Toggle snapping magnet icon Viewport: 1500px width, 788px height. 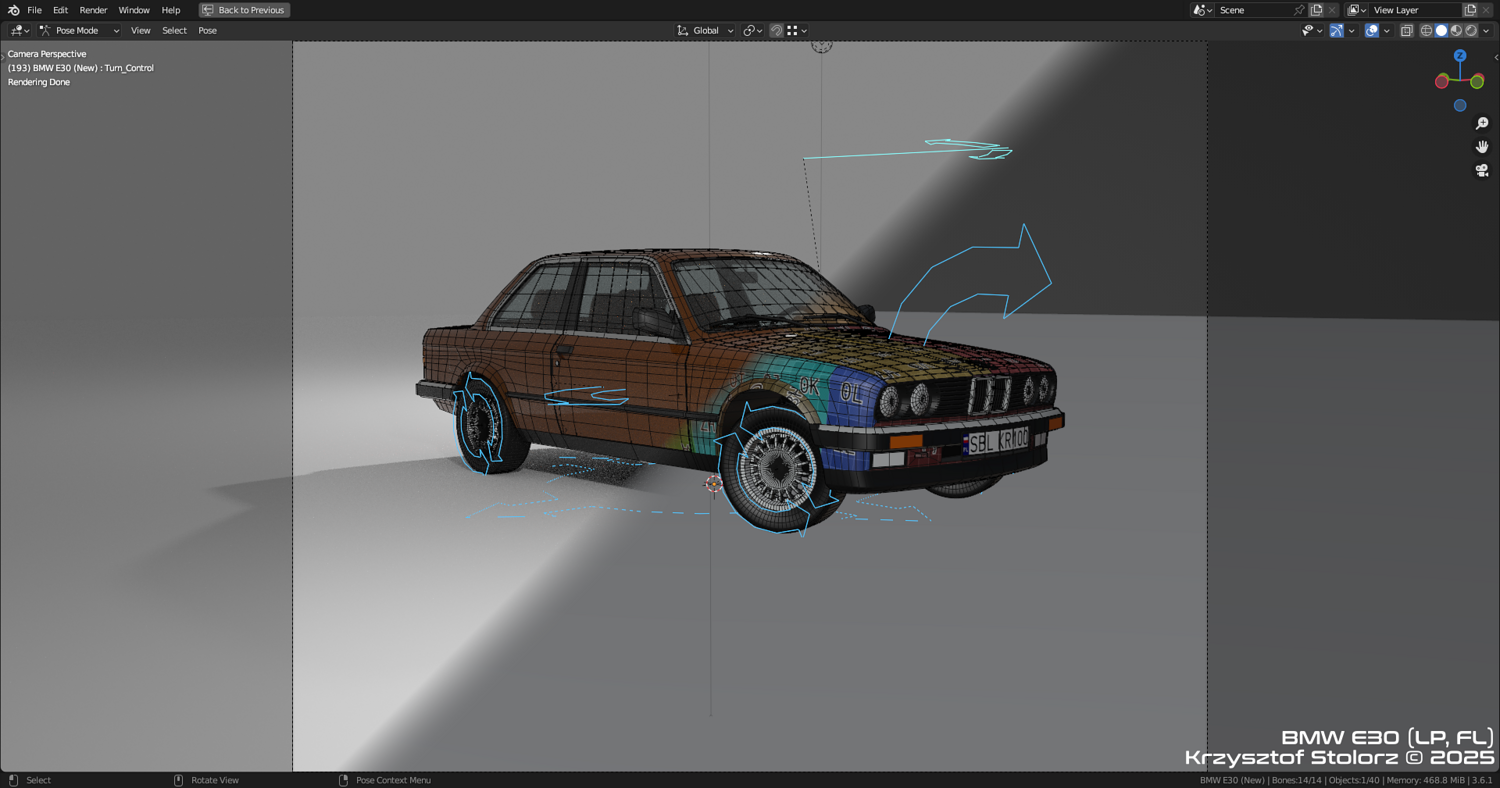click(x=776, y=31)
